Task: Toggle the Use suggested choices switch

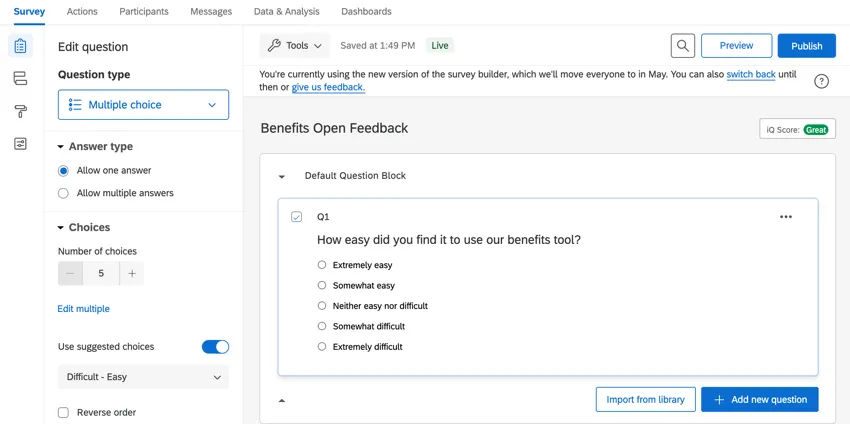Action: 215,347
